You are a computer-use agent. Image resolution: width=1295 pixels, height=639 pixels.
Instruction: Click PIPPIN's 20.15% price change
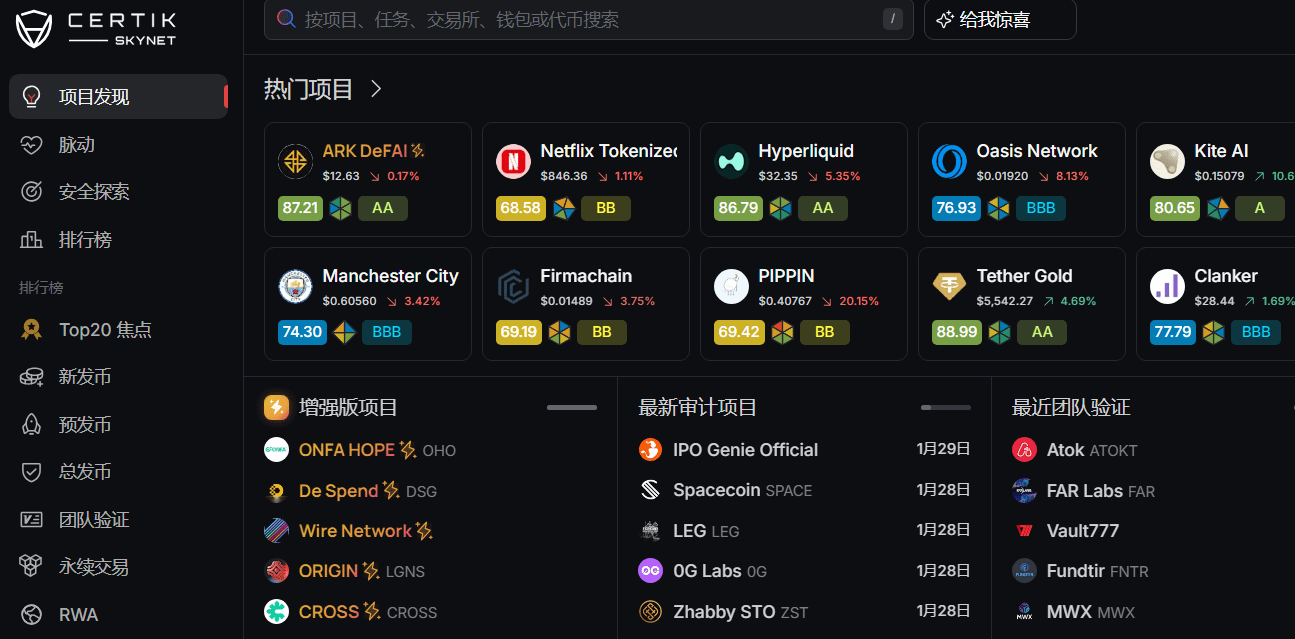click(x=851, y=301)
